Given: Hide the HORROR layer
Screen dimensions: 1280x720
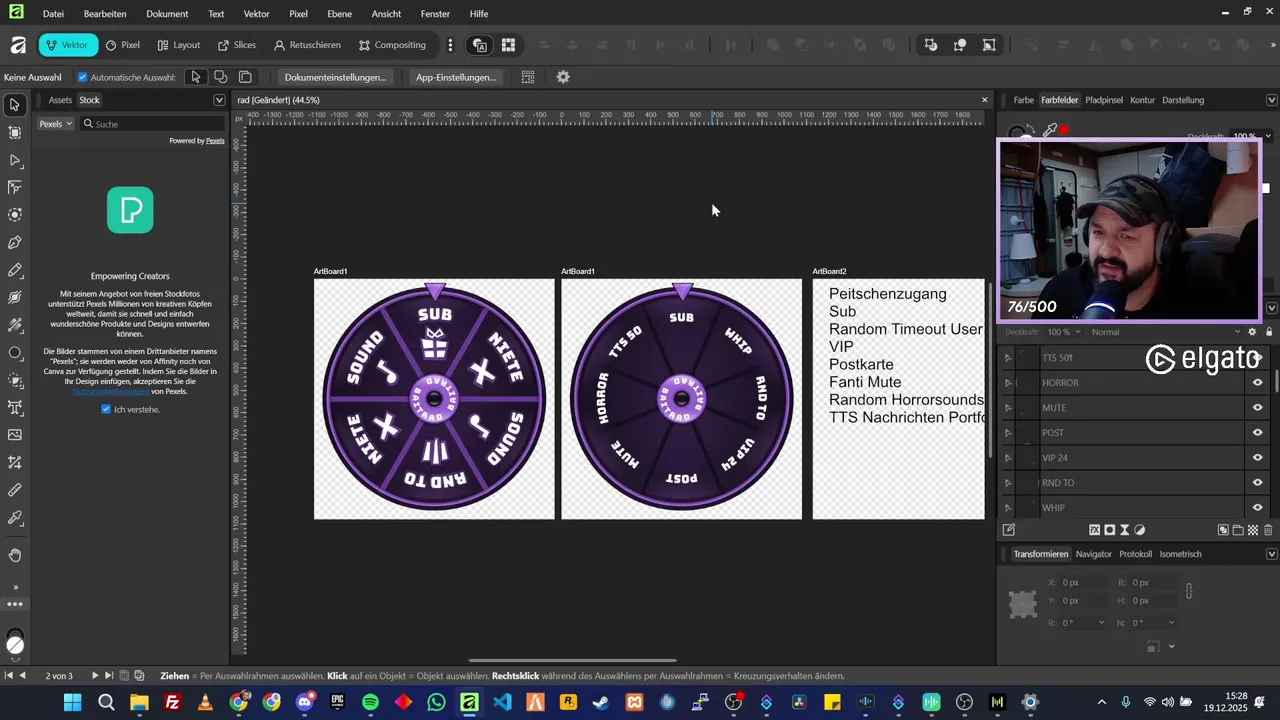Looking at the screenshot, I should 1258,383.
